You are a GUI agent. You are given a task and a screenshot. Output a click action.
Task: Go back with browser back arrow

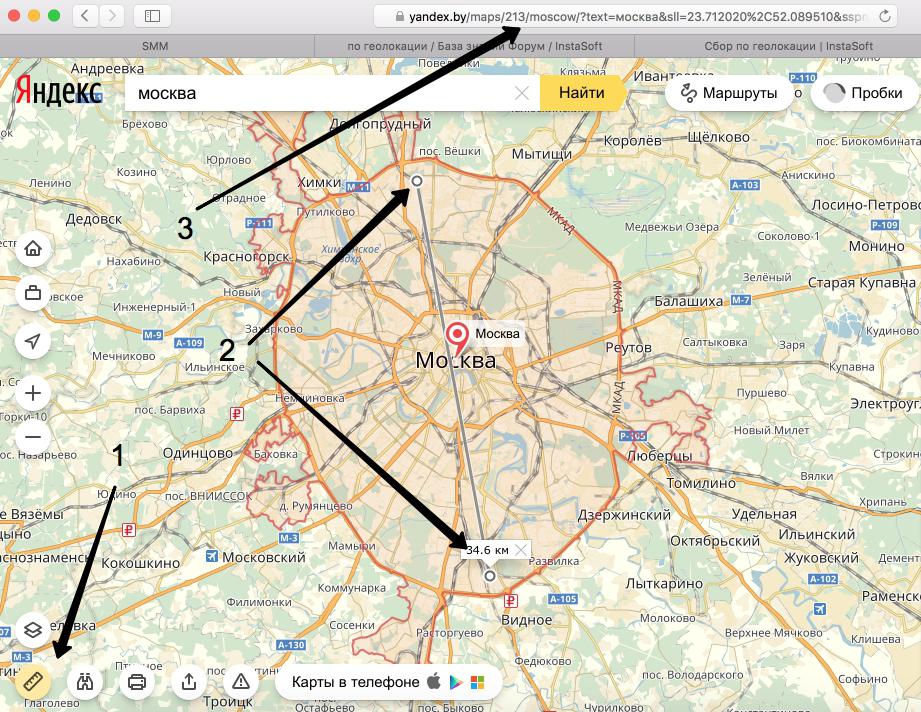(85, 16)
